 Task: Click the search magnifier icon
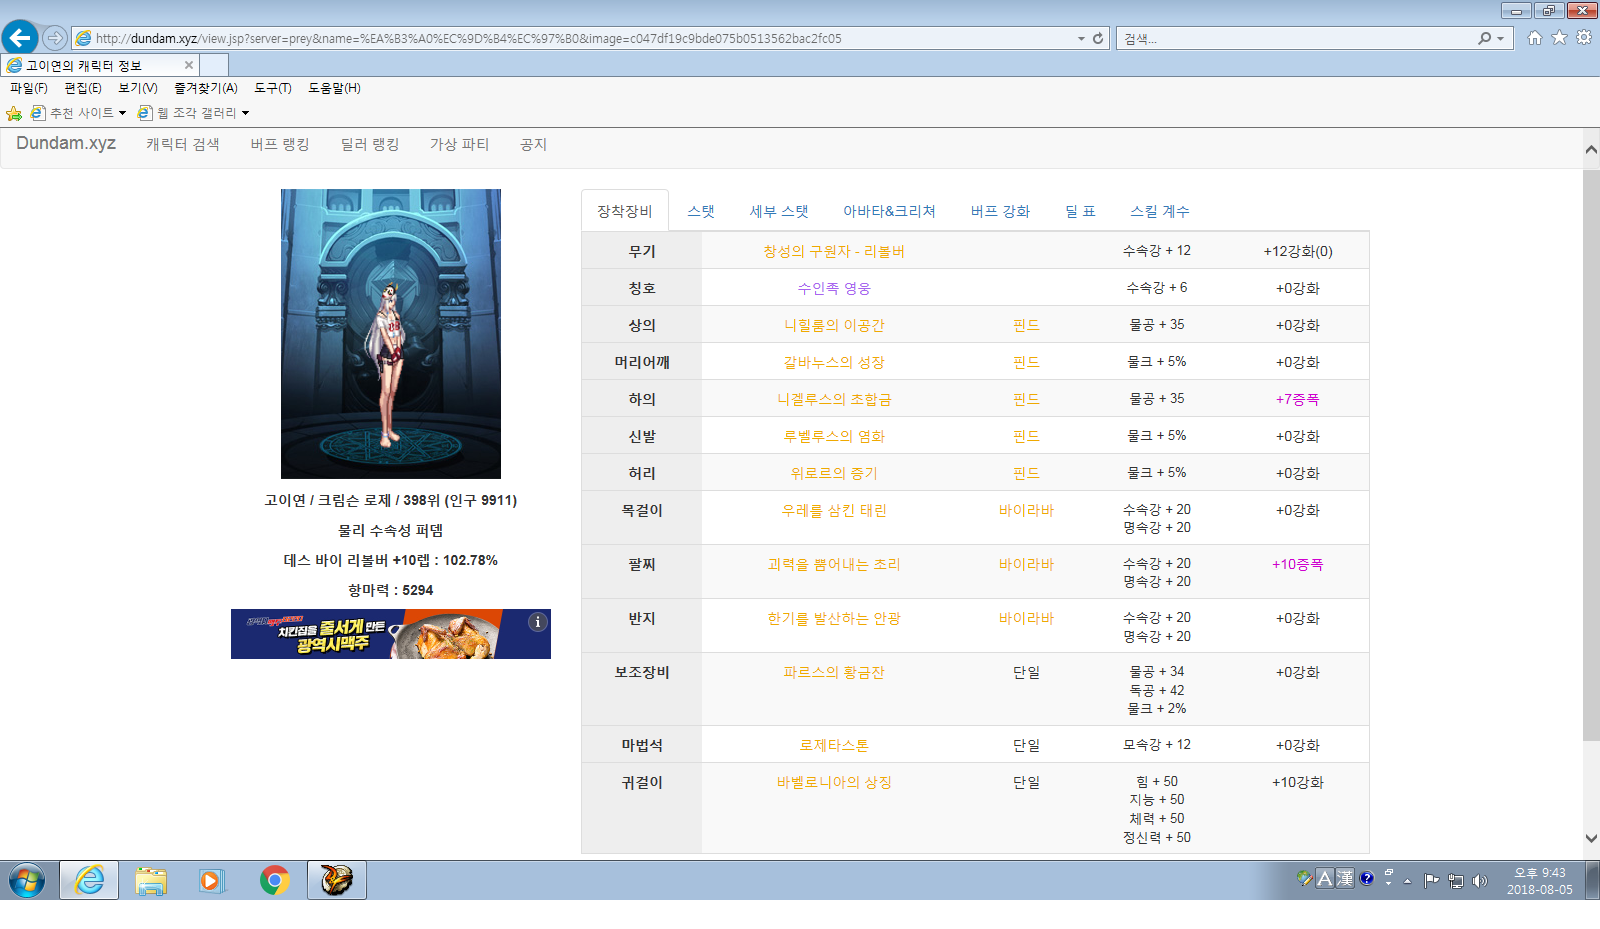tap(1484, 38)
